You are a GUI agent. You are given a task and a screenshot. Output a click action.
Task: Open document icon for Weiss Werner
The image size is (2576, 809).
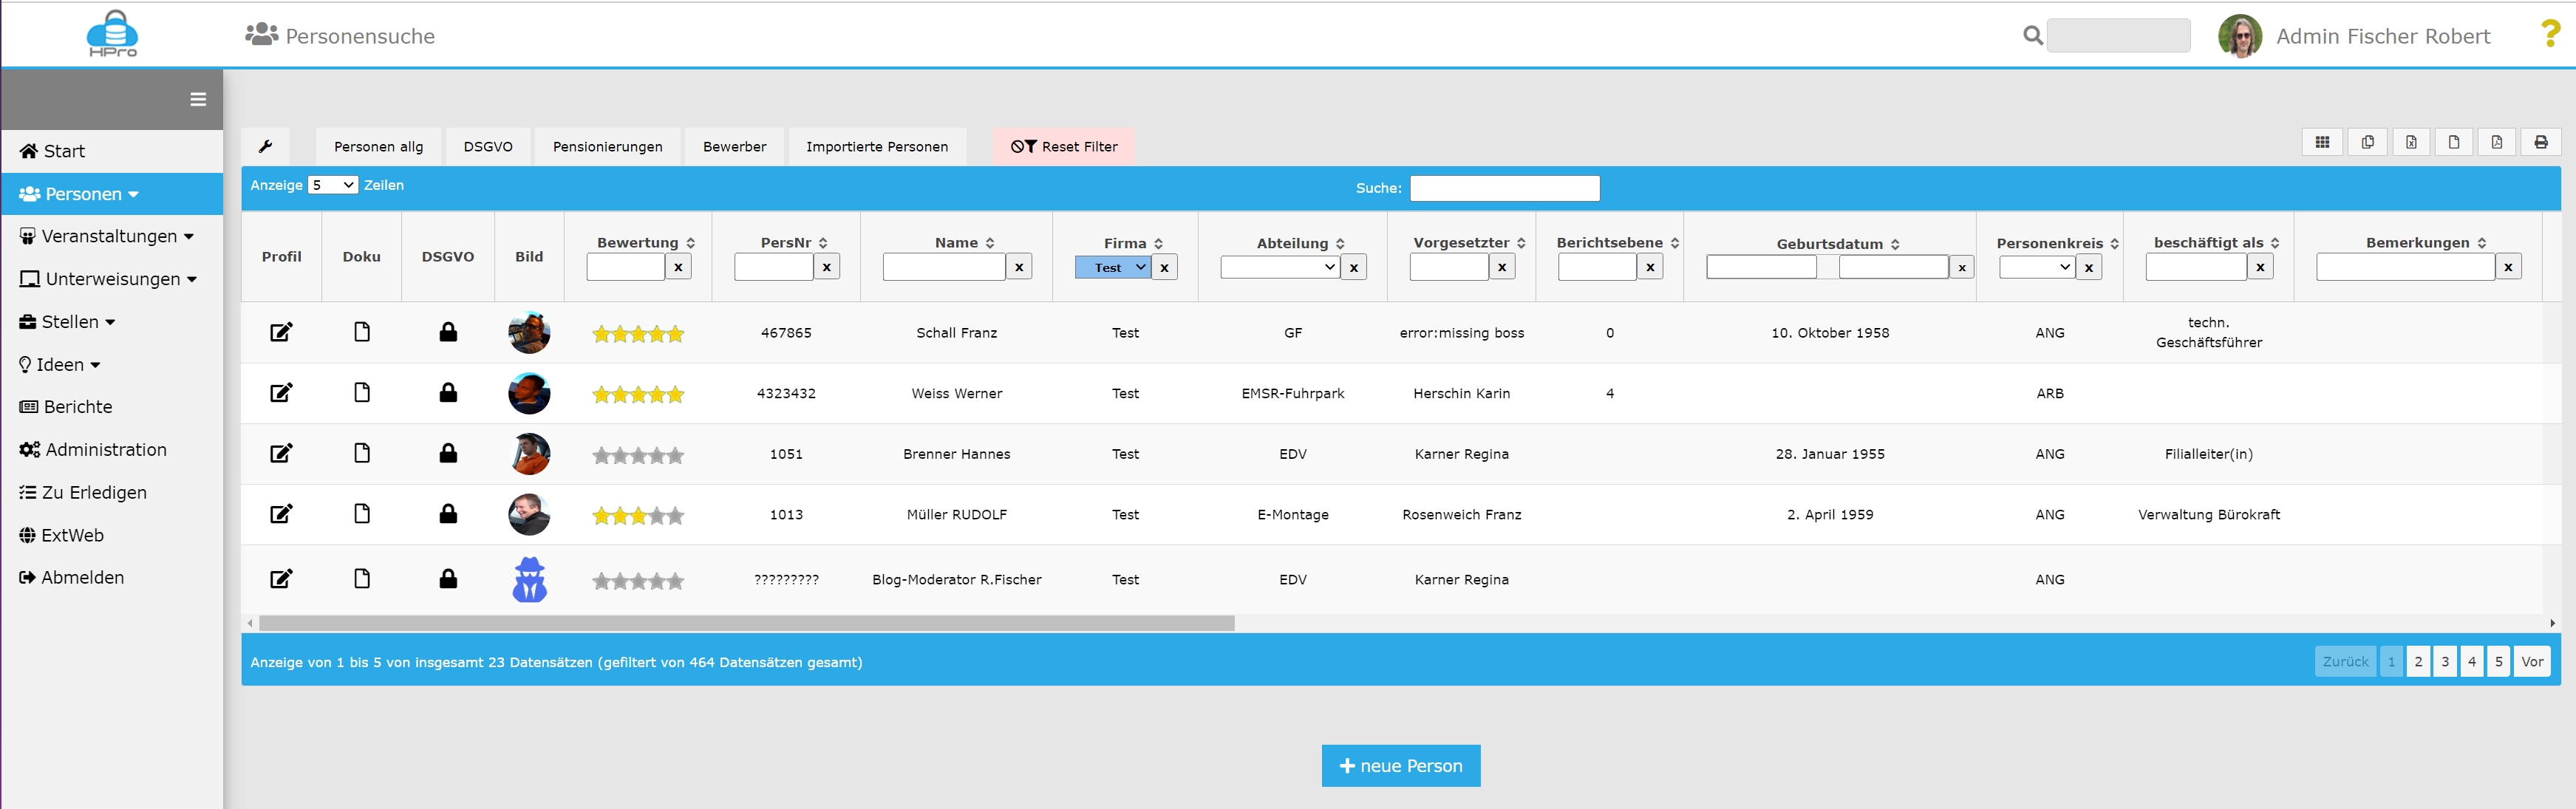tap(362, 393)
